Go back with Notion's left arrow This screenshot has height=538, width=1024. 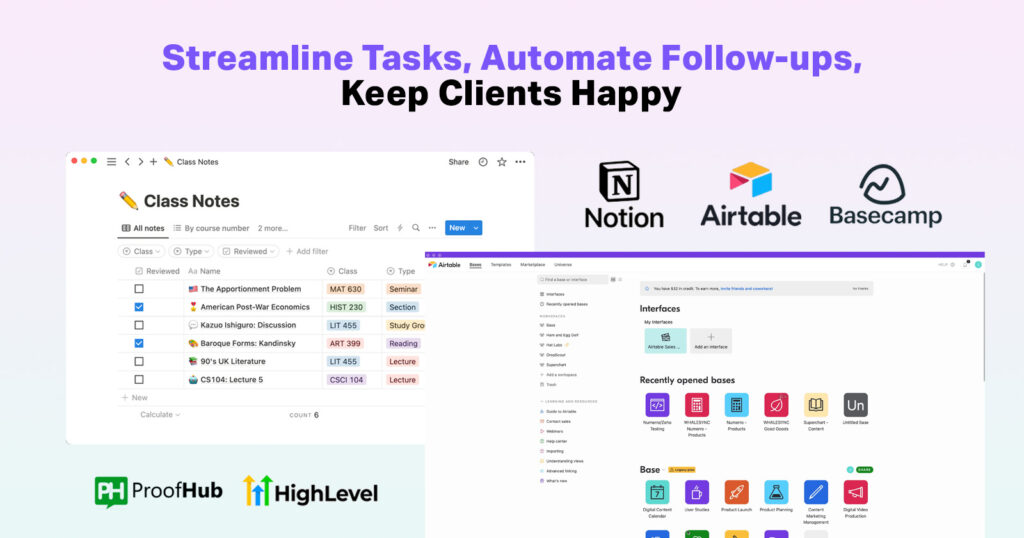tap(127, 162)
